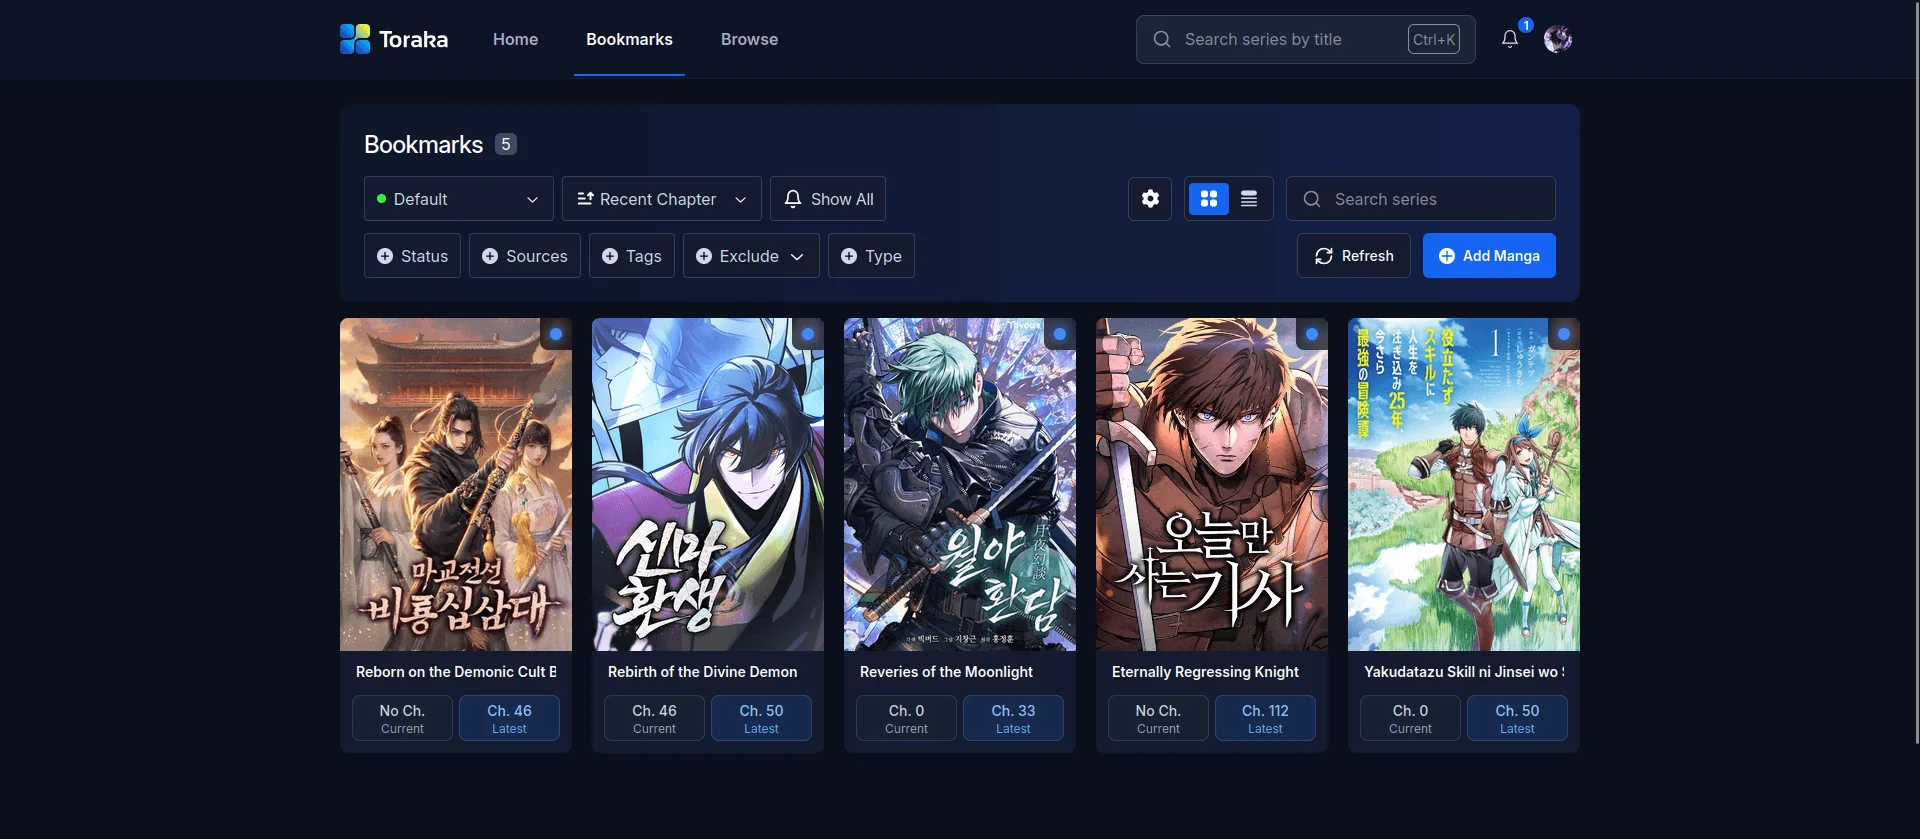Click the Reborn on the Demonic Cult title
The image size is (1920, 839).
click(x=456, y=672)
